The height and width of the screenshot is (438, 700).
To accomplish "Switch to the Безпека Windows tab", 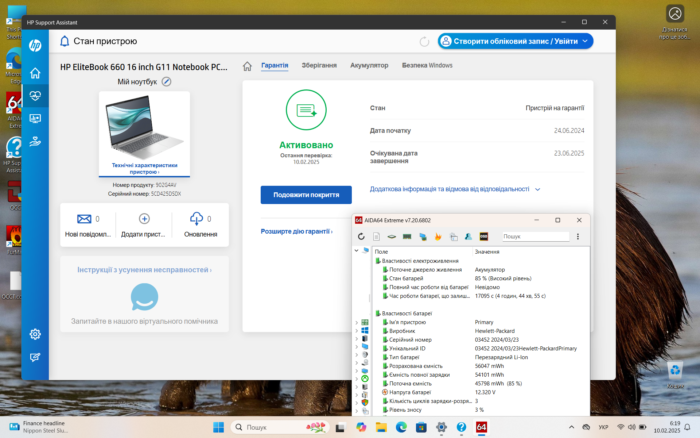I will tap(427, 66).
